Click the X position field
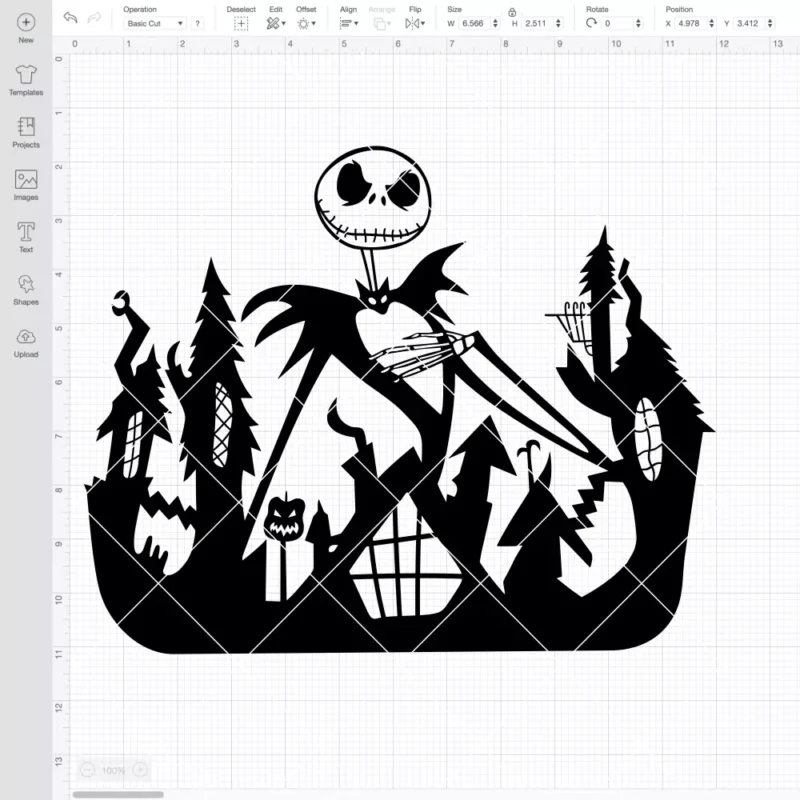Image resolution: width=800 pixels, height=800 pixels. pos(691,23)
